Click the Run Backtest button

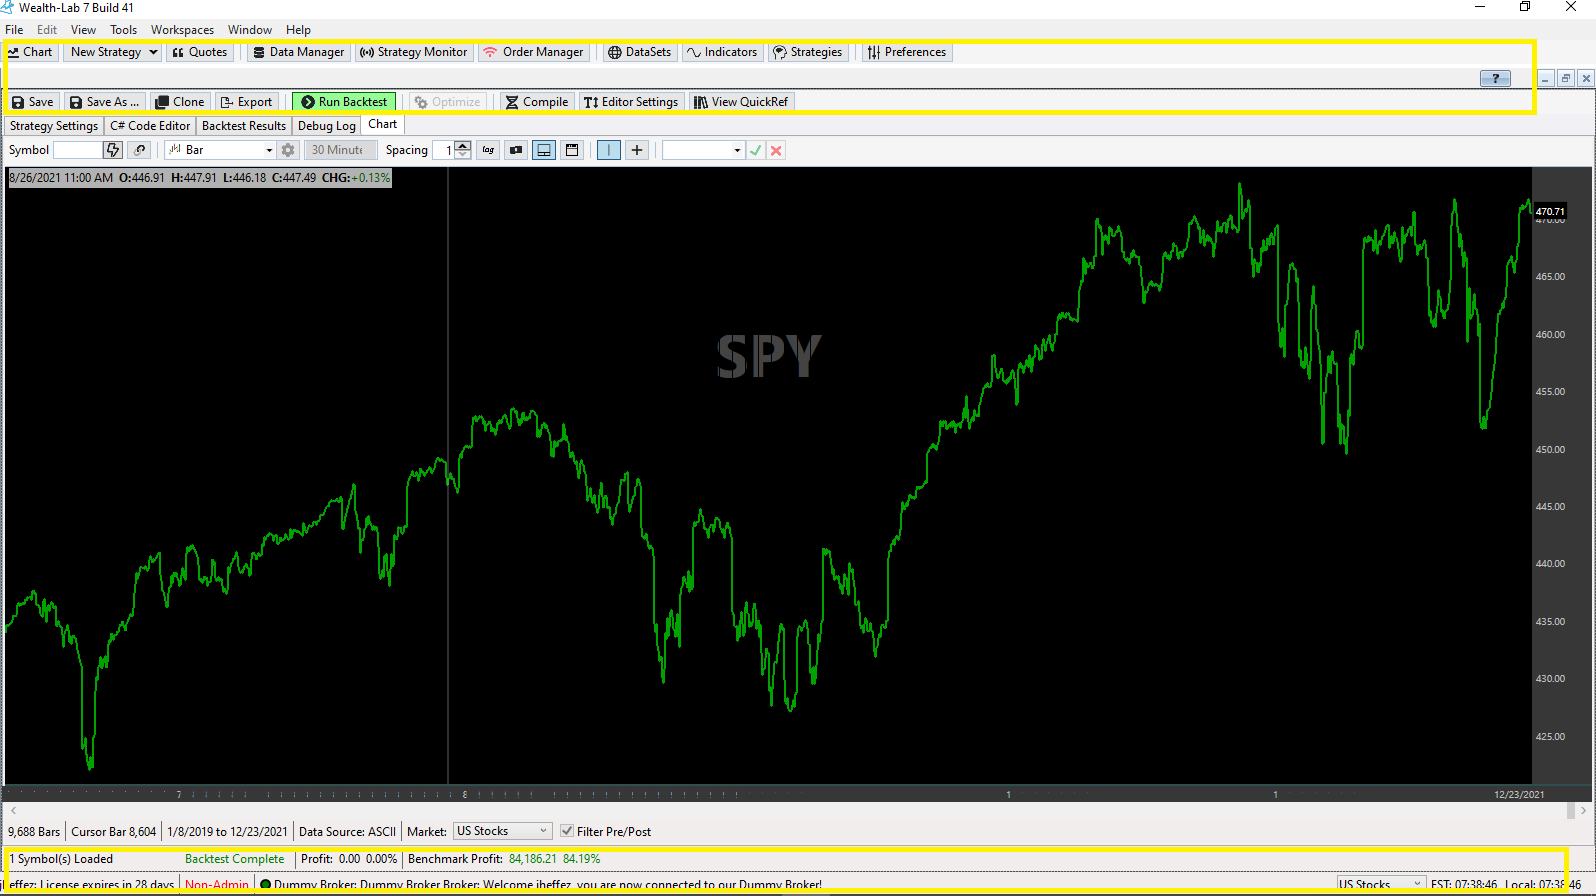[x=344, y=102]
